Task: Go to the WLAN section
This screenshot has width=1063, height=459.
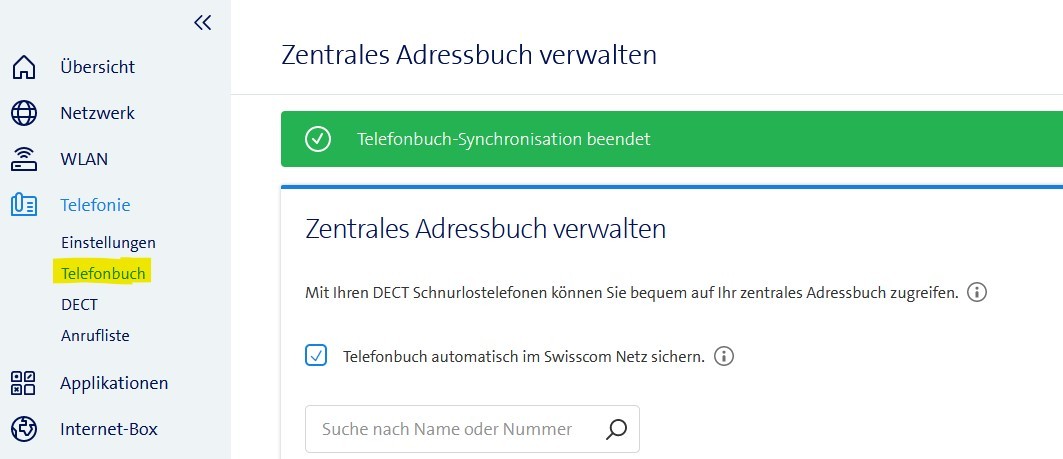Action: (x=84, y=159)
